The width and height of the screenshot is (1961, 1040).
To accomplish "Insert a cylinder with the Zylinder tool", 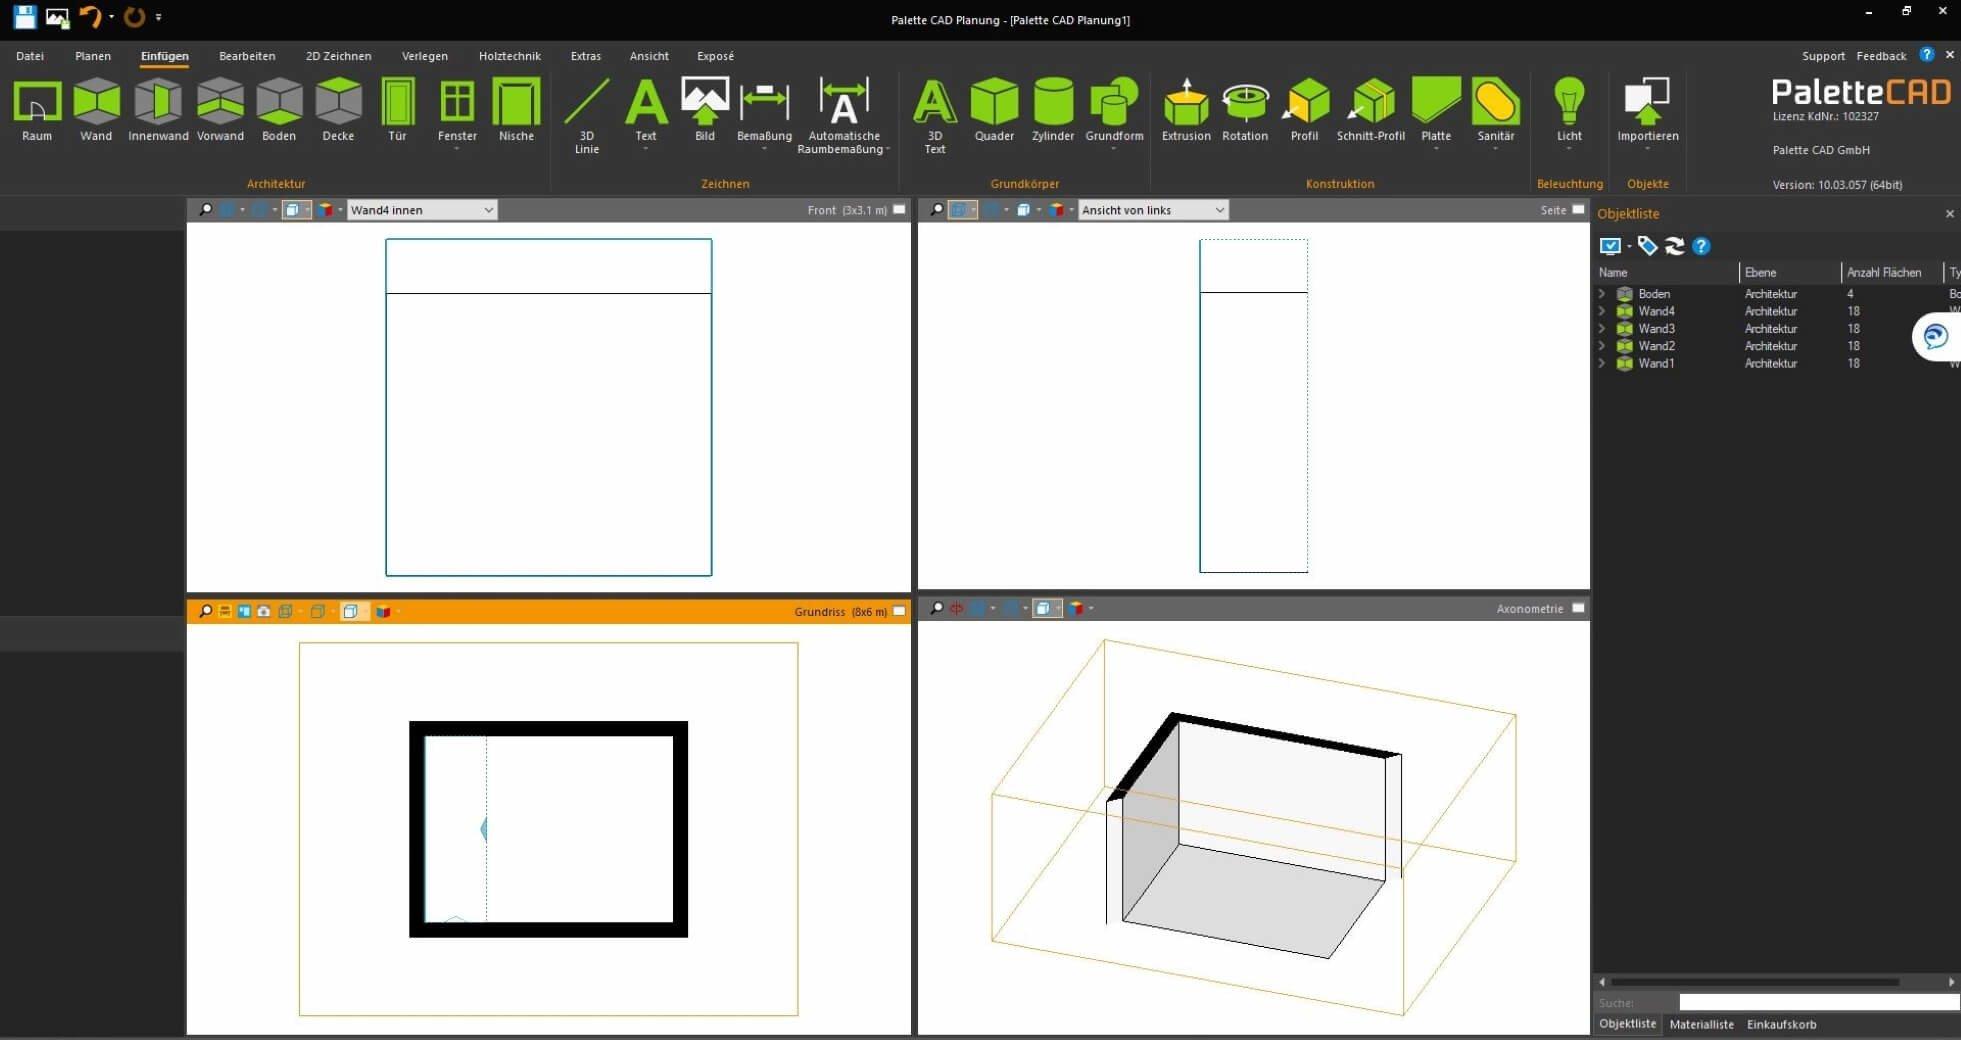I will coord(1052,110).
